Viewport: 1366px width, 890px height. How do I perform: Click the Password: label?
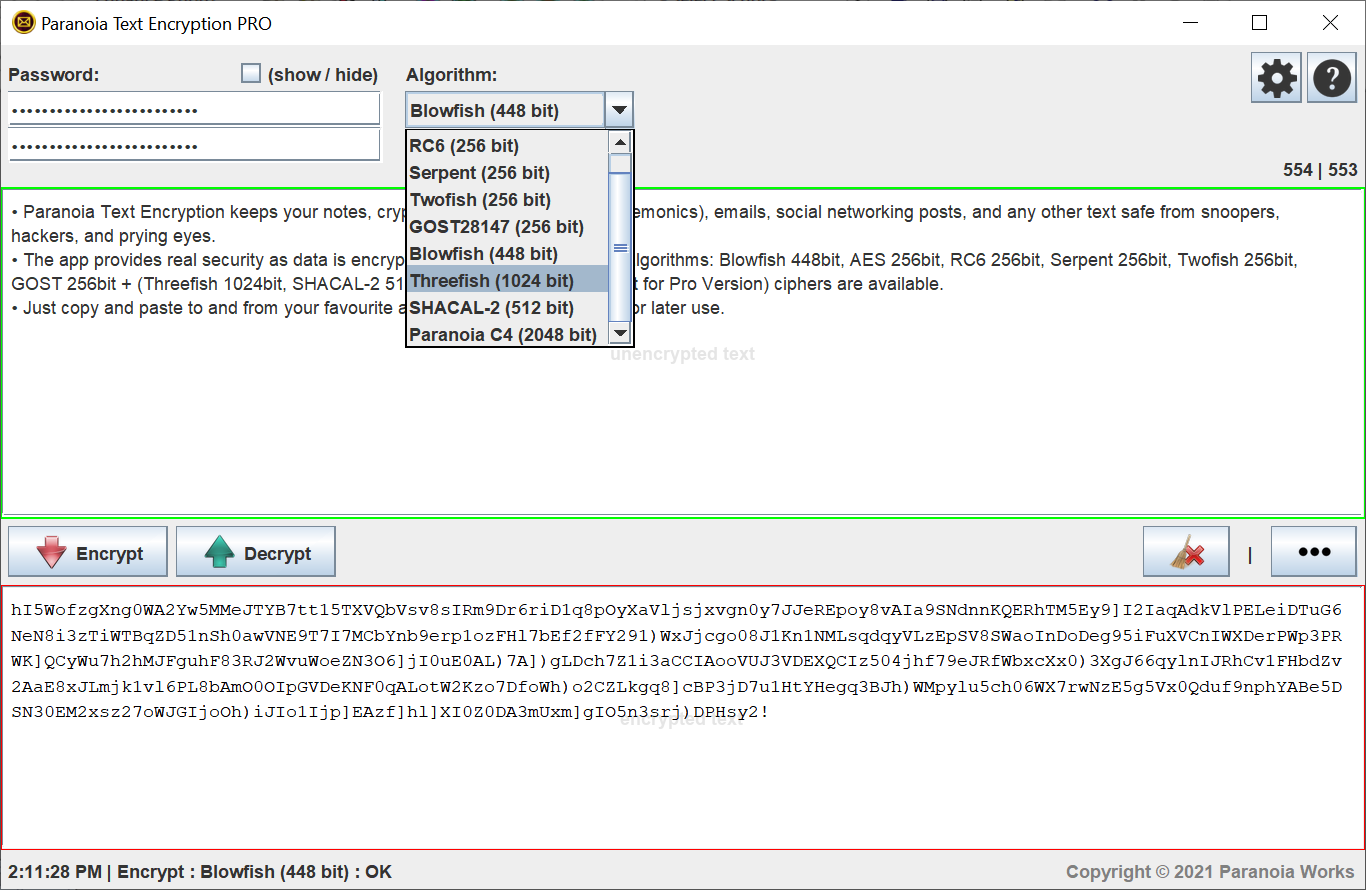[54, 75]
